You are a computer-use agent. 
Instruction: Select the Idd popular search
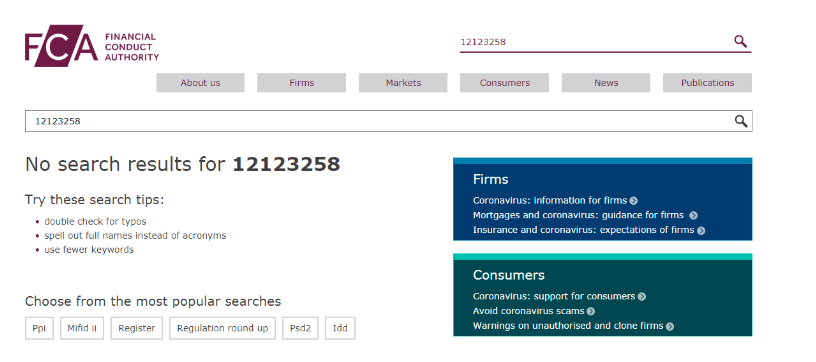[x=340, y=328]
